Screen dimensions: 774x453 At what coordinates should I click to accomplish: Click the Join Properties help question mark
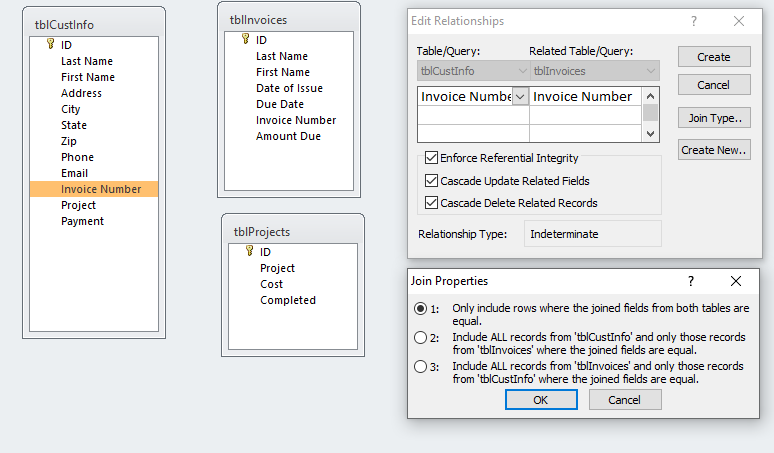tap(691, 281)
